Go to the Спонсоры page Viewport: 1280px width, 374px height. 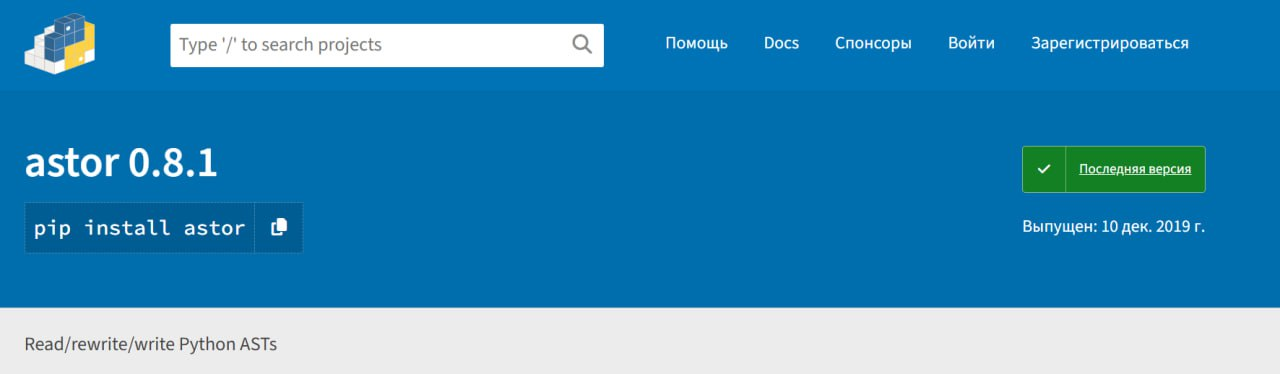pos(873,43)
